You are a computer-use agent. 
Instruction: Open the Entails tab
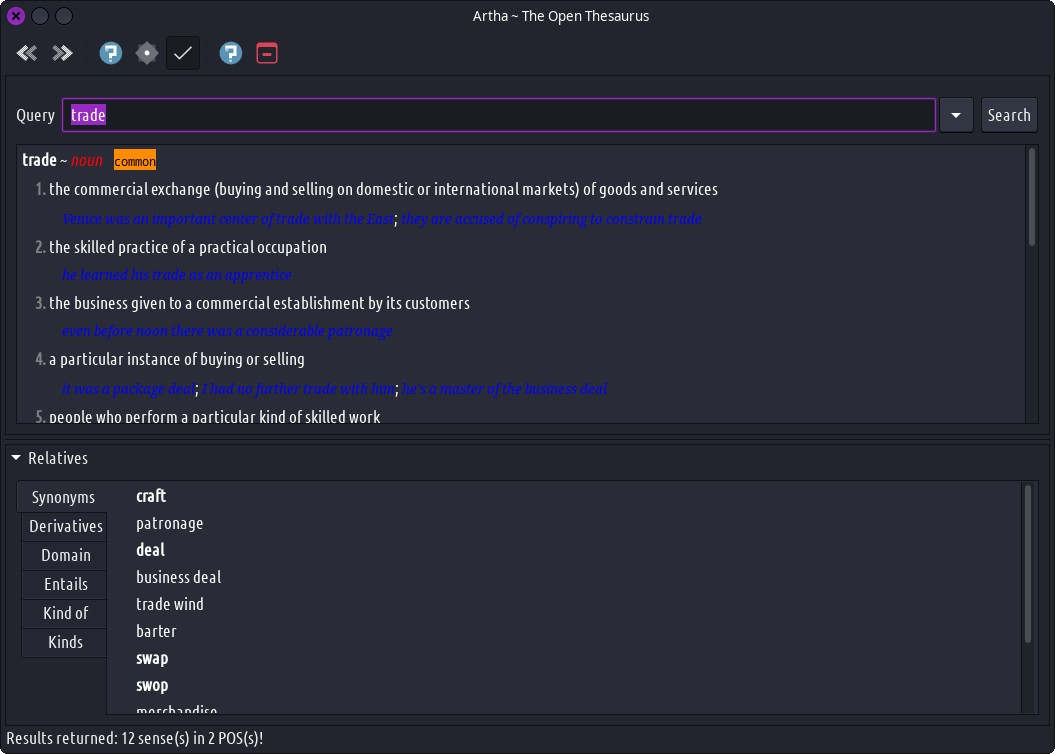66,584
